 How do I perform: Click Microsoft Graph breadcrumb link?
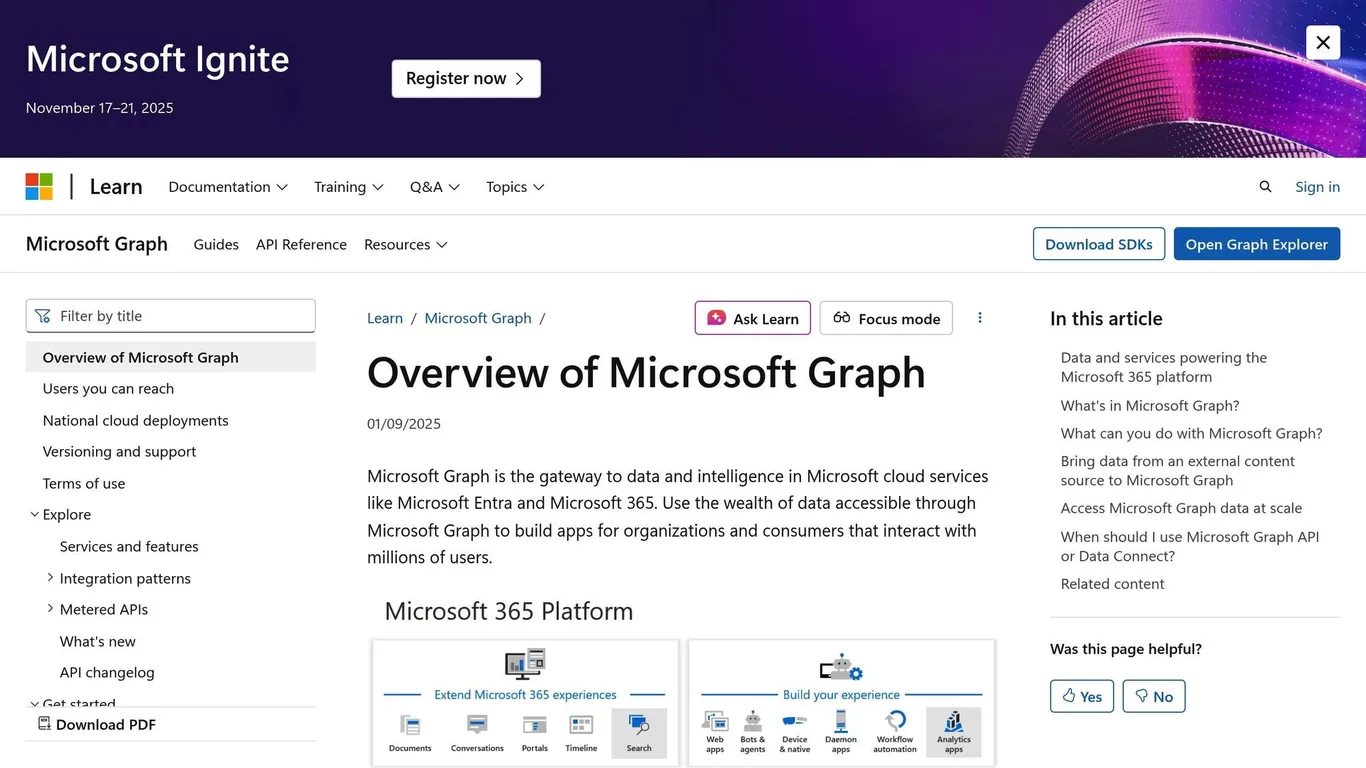(478, 318)
